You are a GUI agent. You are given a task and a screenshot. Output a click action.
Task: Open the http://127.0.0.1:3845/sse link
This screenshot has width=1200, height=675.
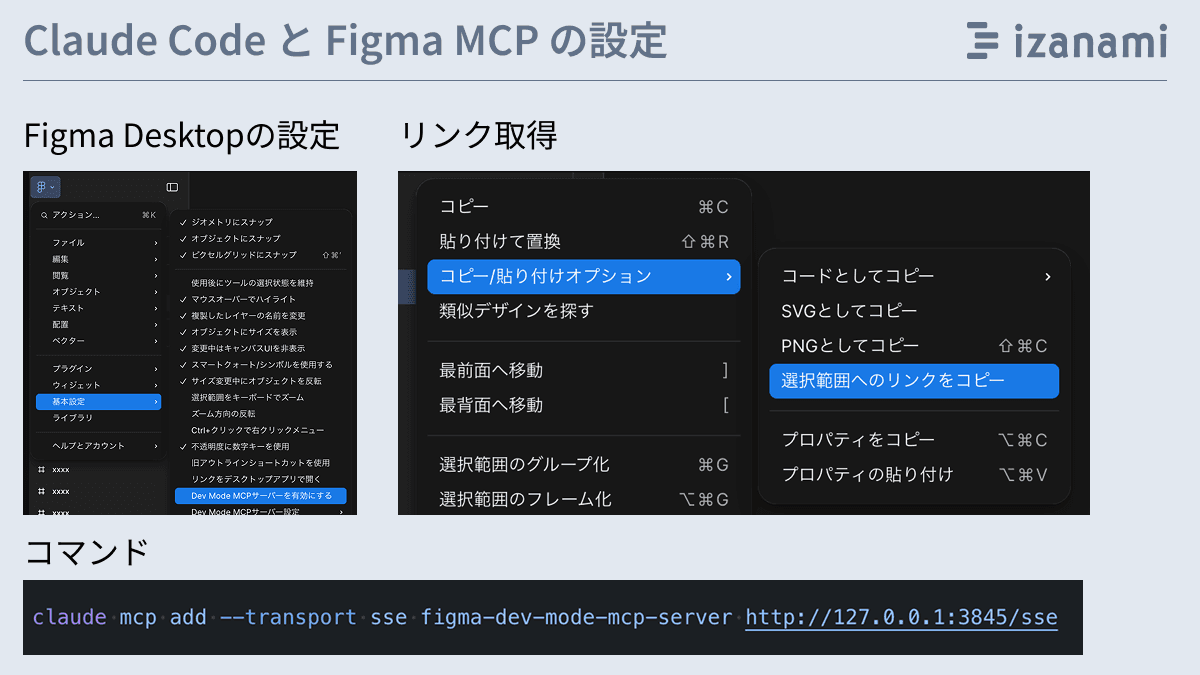[x=901, y=616]
